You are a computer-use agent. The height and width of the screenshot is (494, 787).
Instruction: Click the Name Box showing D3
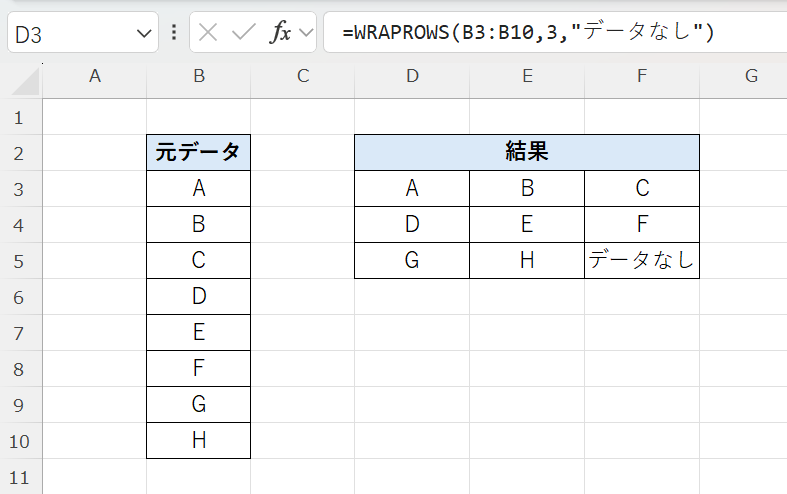pos(70,33)
